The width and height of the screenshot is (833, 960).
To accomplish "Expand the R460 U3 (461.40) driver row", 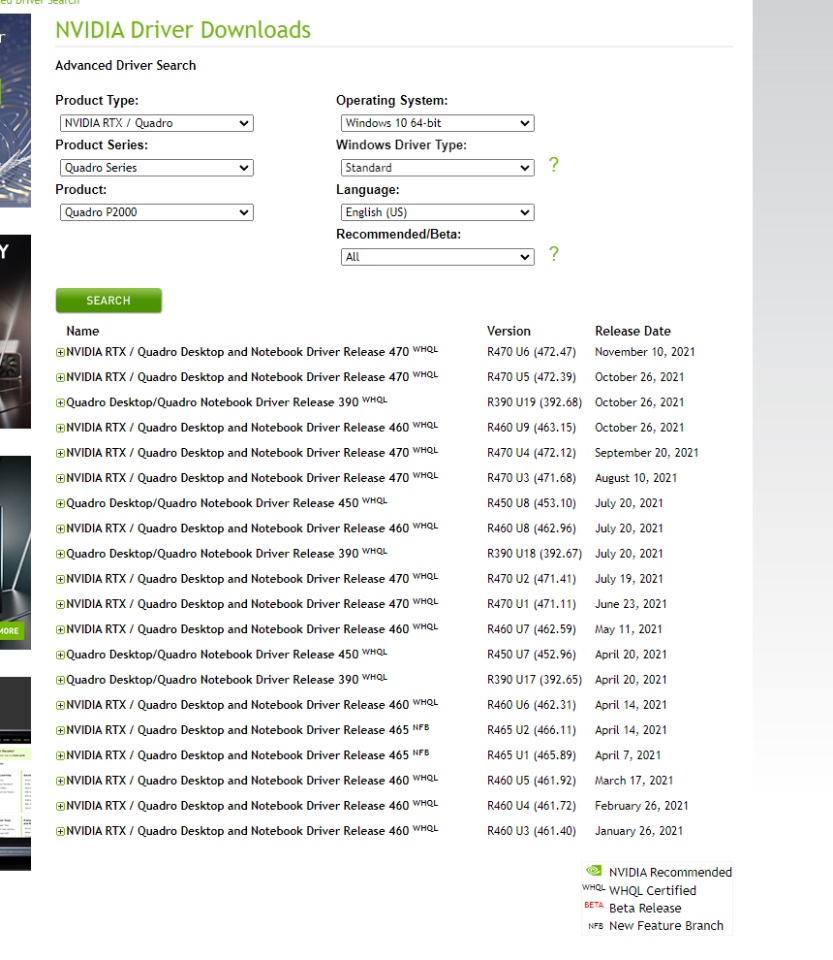I will [x=60, y=831].
